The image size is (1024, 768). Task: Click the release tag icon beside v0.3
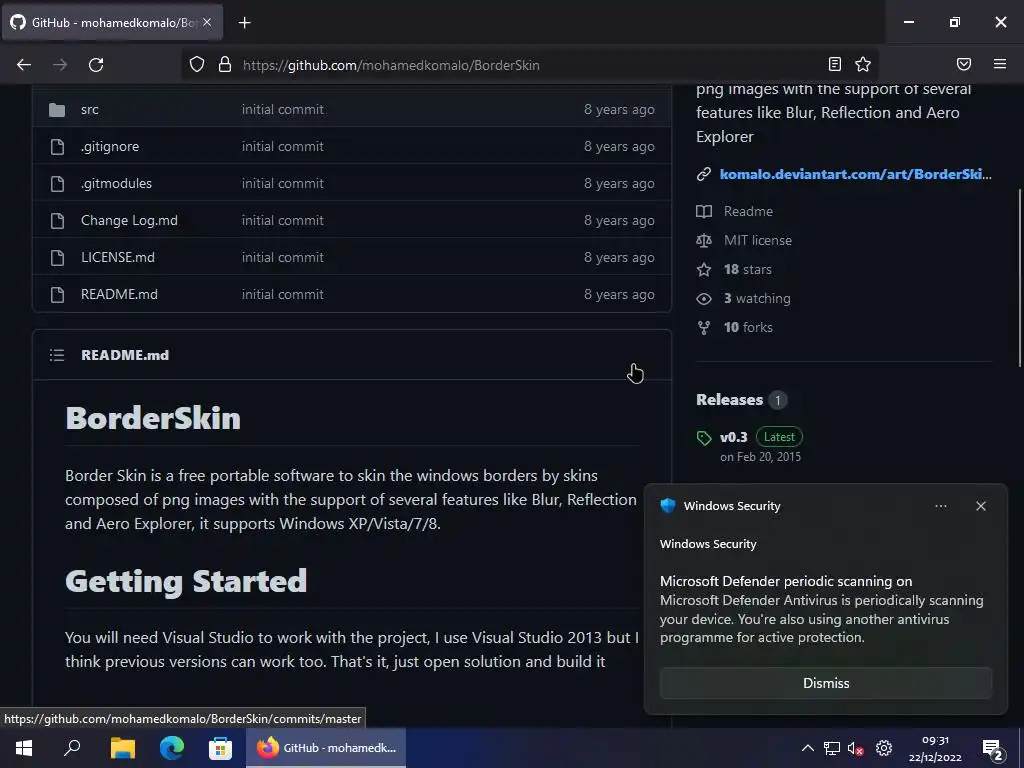[703, 438]
